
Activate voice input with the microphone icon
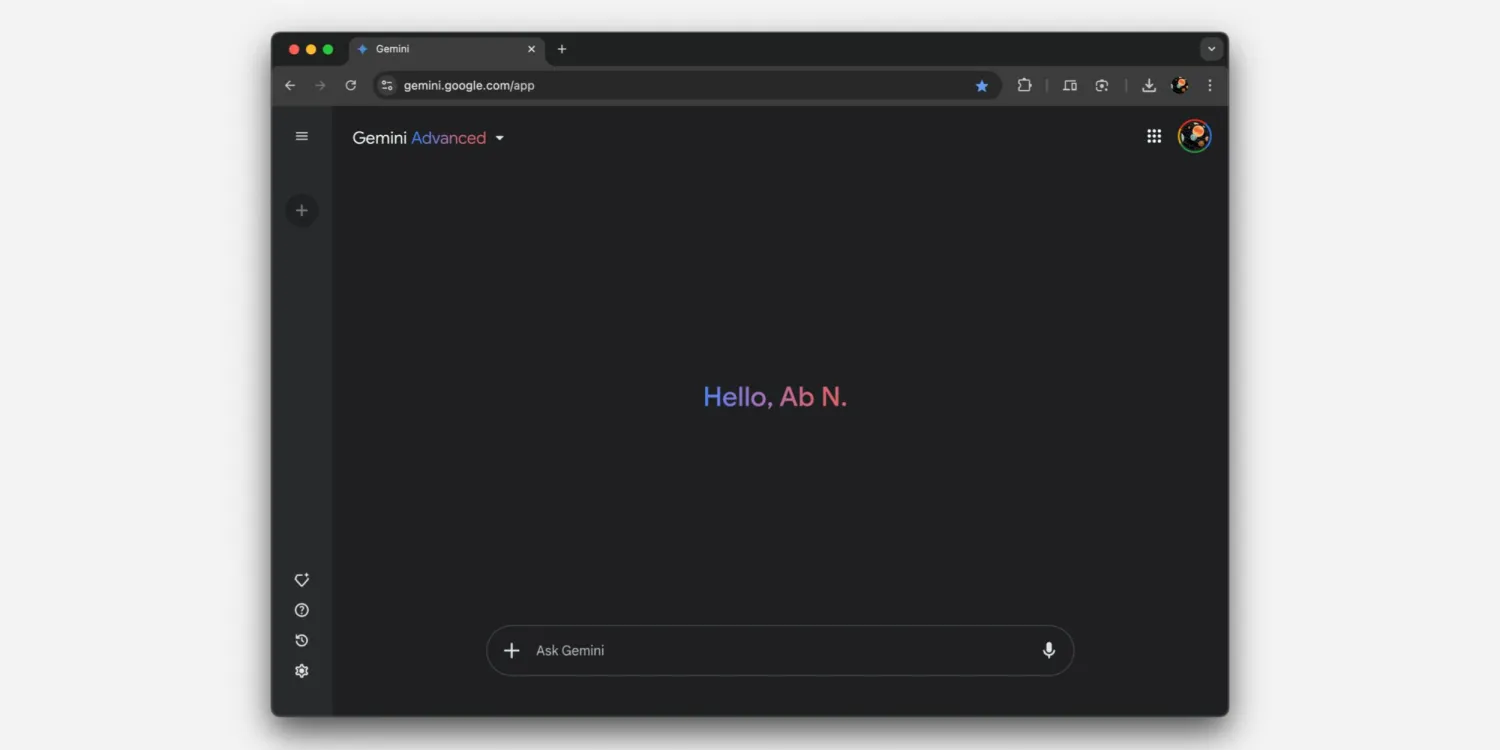point(1048,650)
